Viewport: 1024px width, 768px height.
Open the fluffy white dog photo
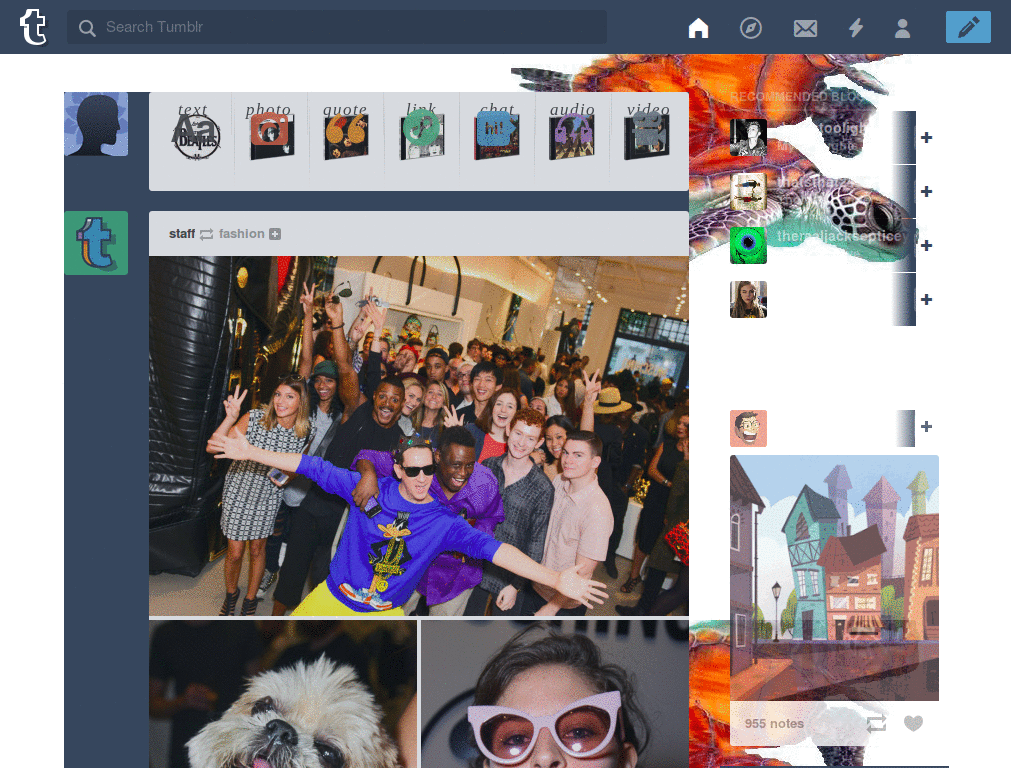click(x=283, y=694)
